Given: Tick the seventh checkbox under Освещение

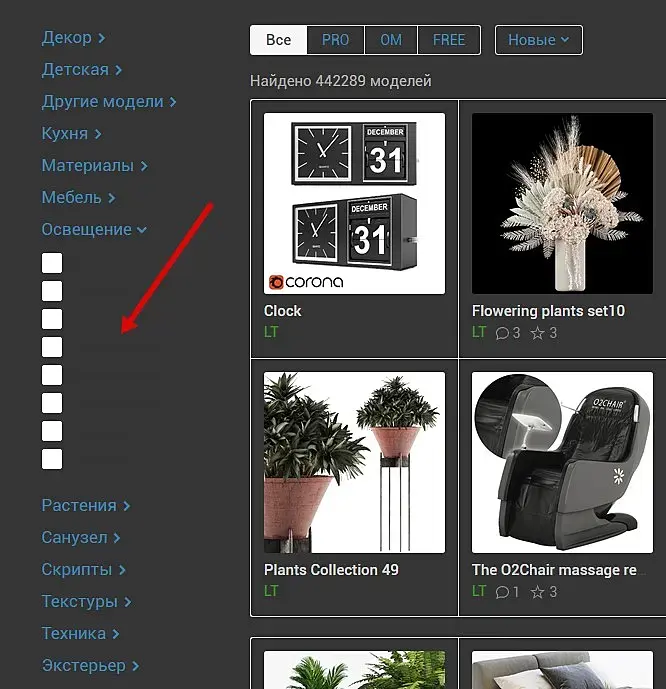Looking at the screenshot, I should point(52,431).
